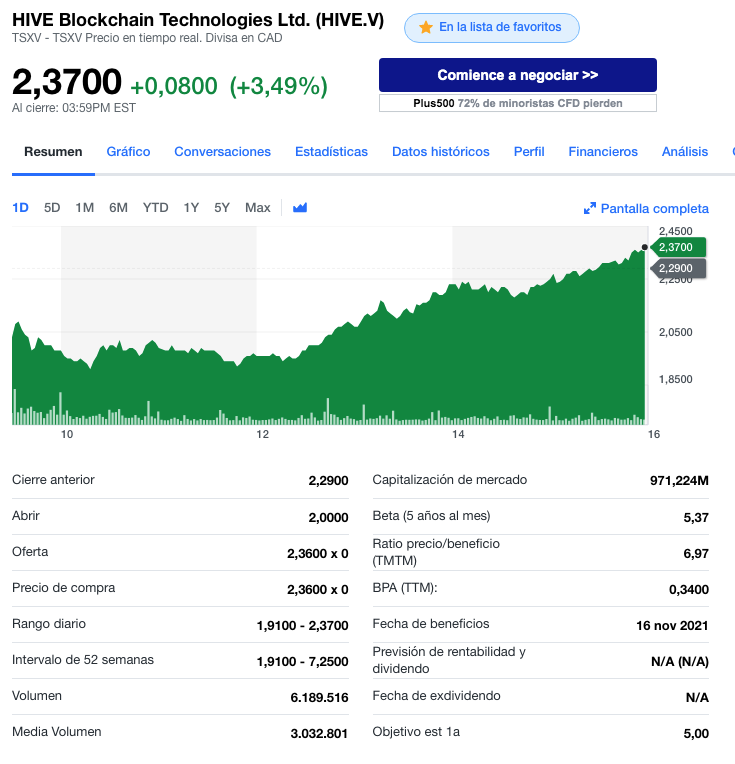The width and height of the screenshot is (735, 764).
Task: Click market cap value 971,224M
Action: 679,481
